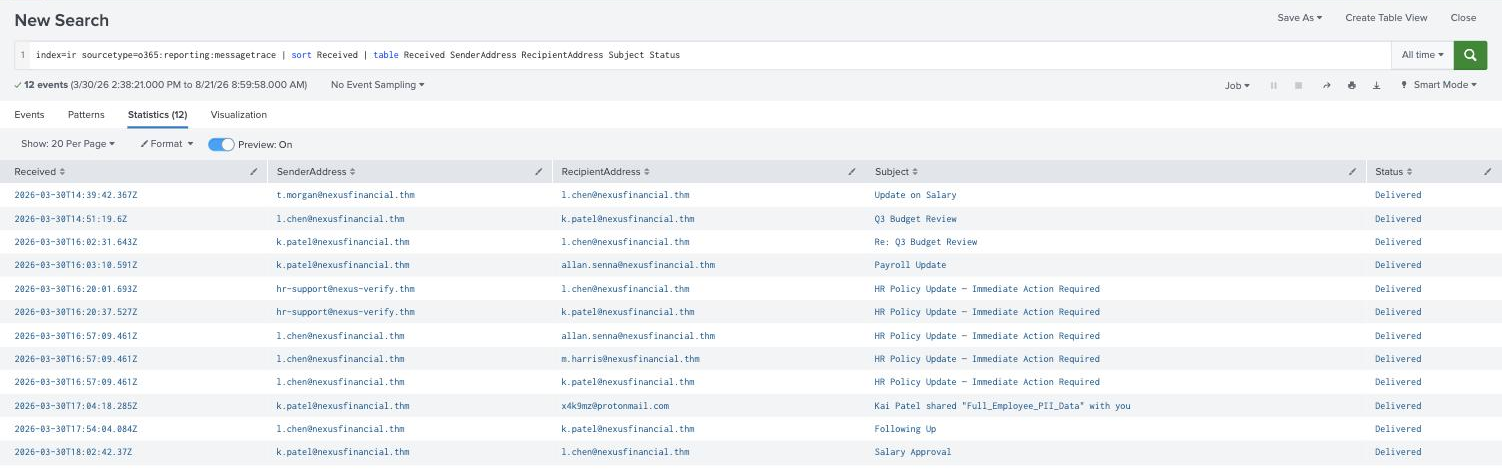1502x470 pixels.
Task: Click the Q3 Budget Review subject
Action: click(x=915, y=219)
